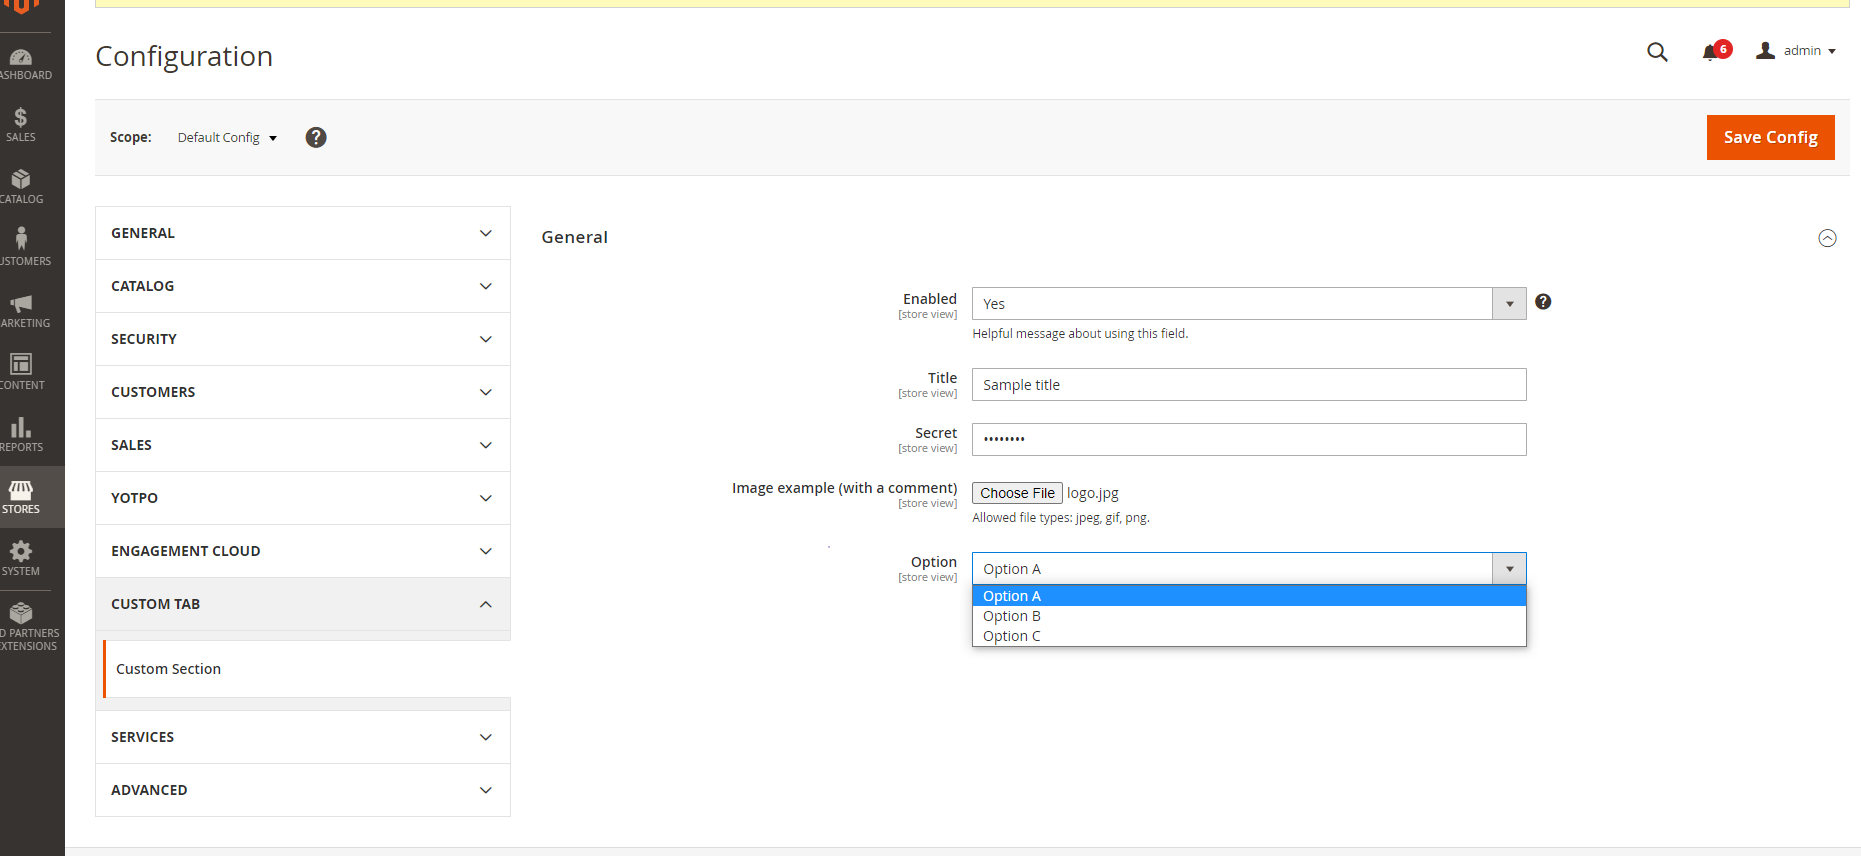Select Option B in the dropdown list
1861x856 pixels.
[x=1249, y=616]
